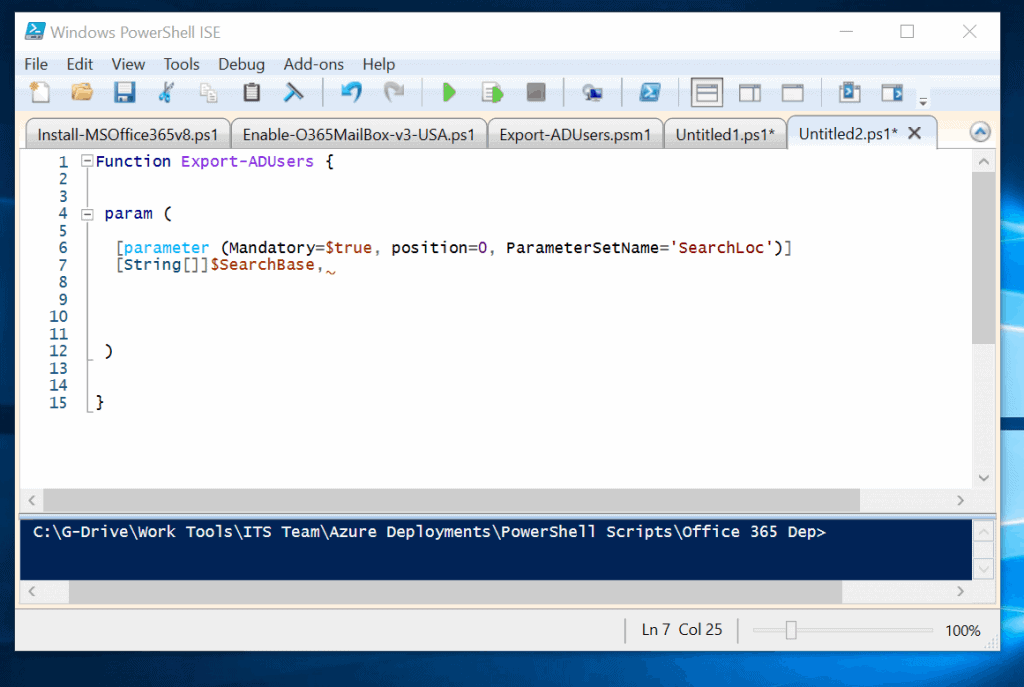This screenshot has width=1024, height=687.
Task: Click script pane scroll down arrow
Action: [x=984, y=478]
